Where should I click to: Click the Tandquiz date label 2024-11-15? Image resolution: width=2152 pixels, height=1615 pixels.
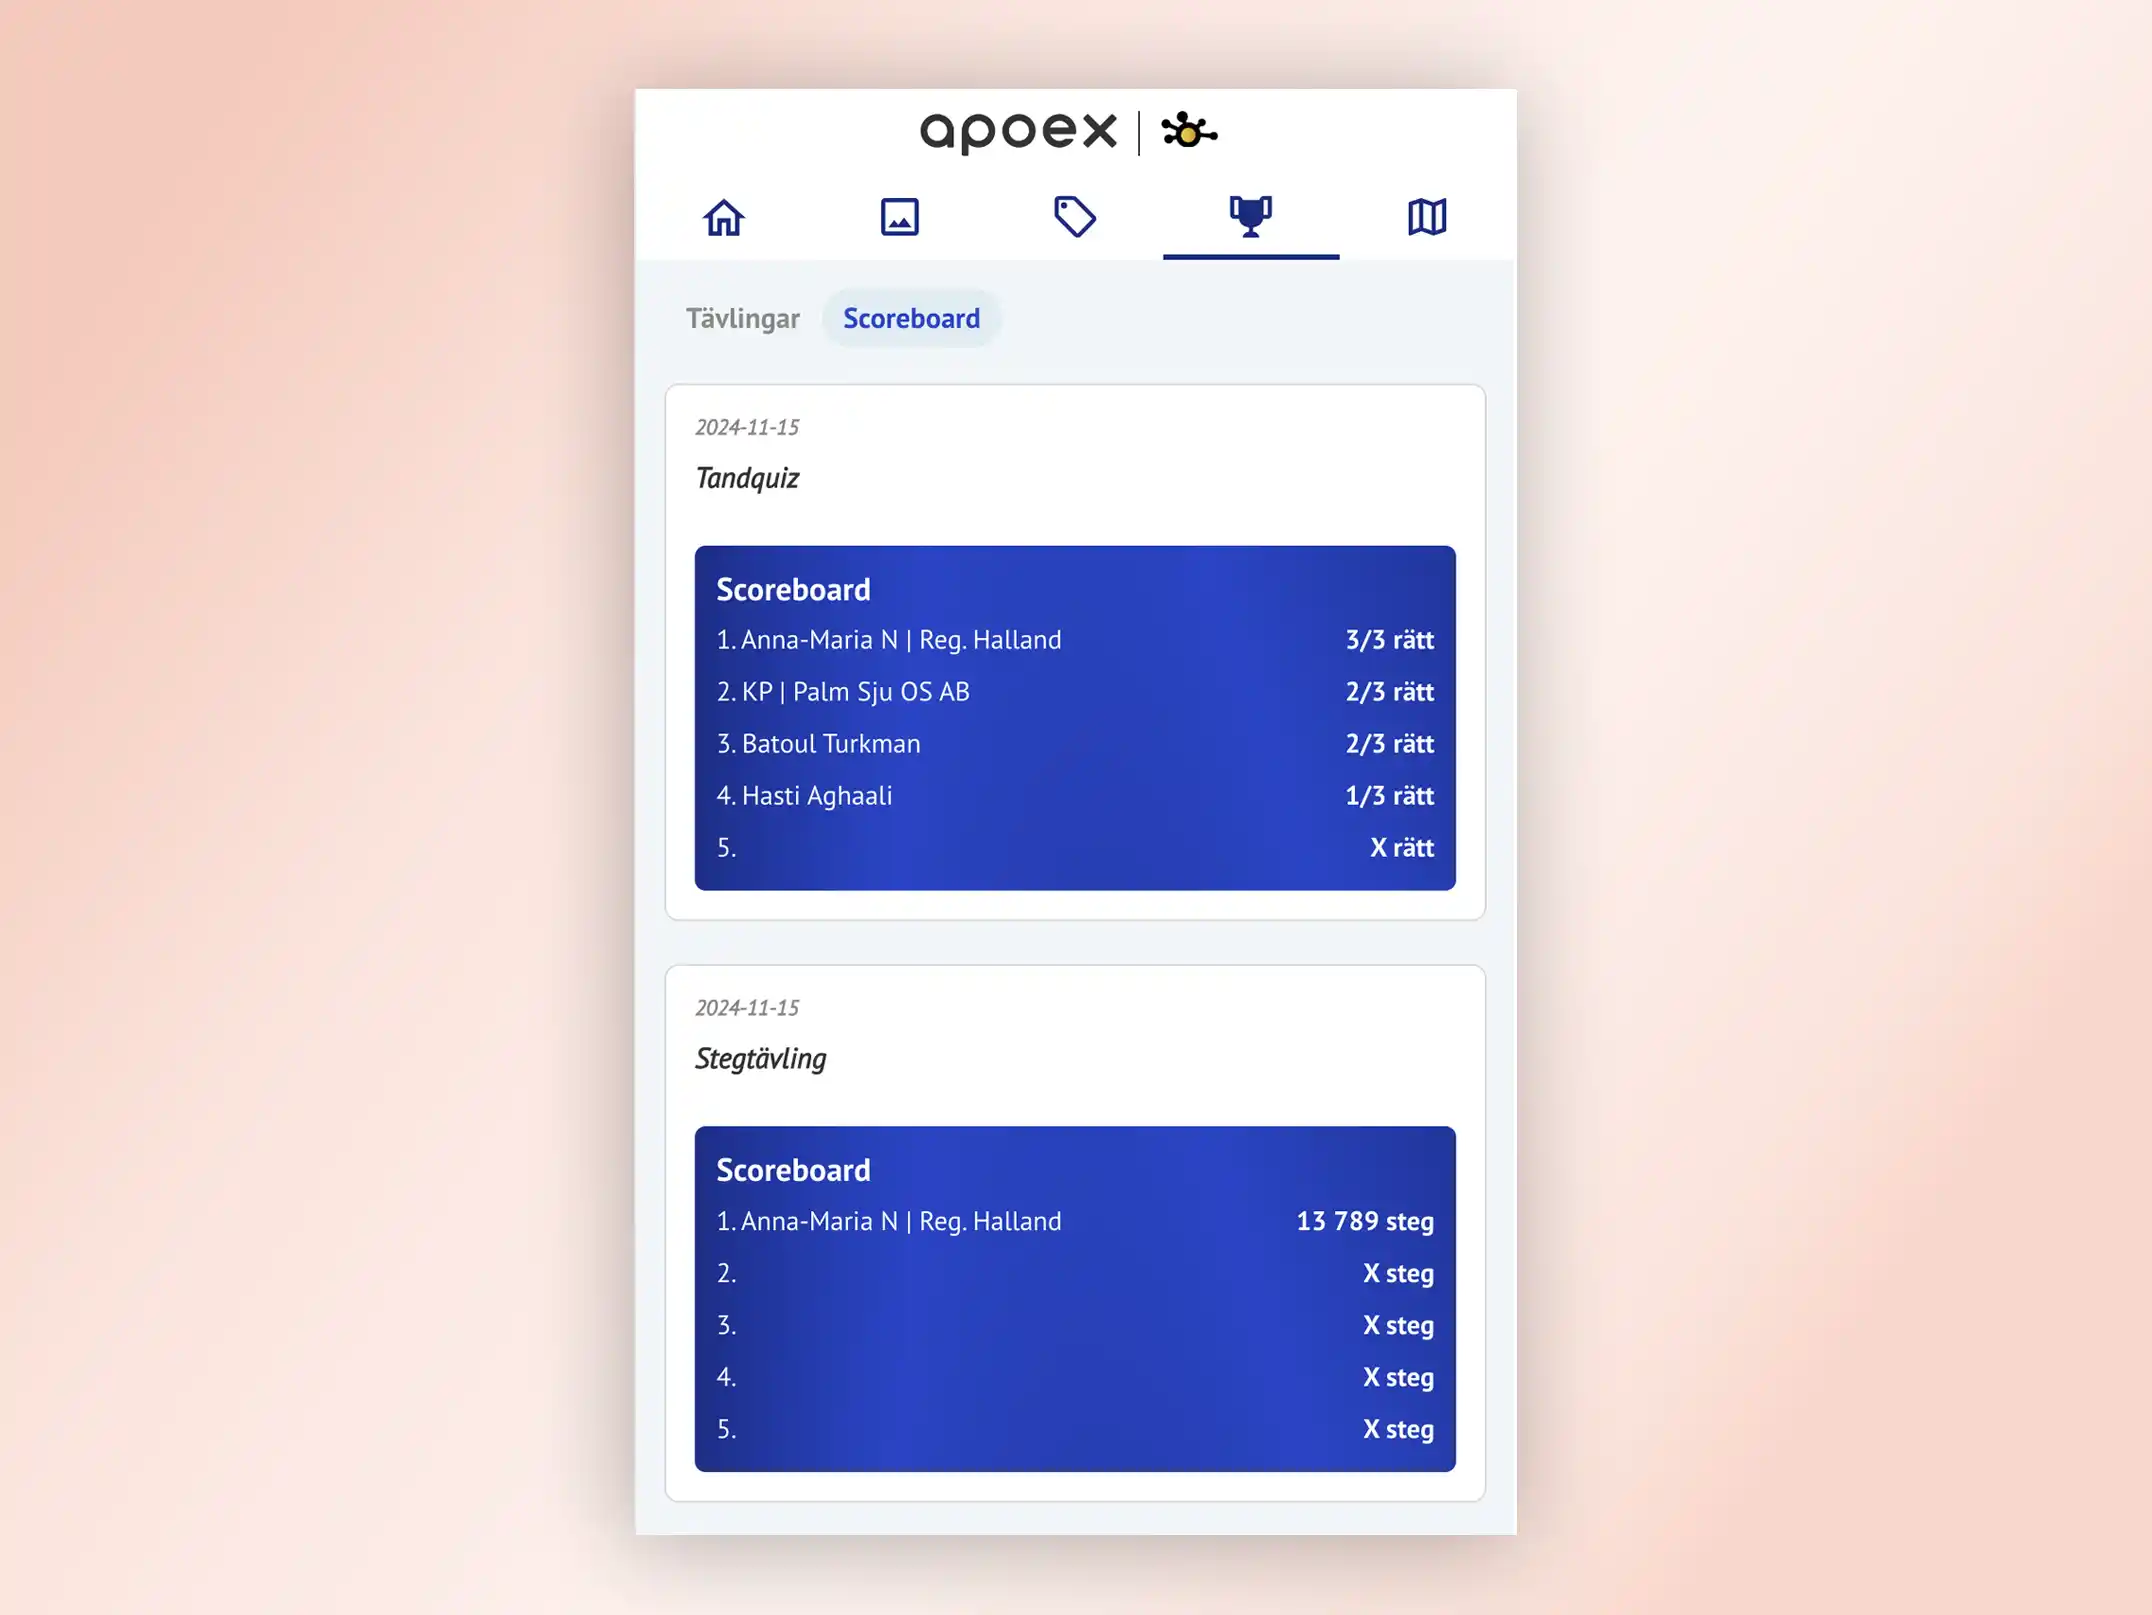coord(748,426)
